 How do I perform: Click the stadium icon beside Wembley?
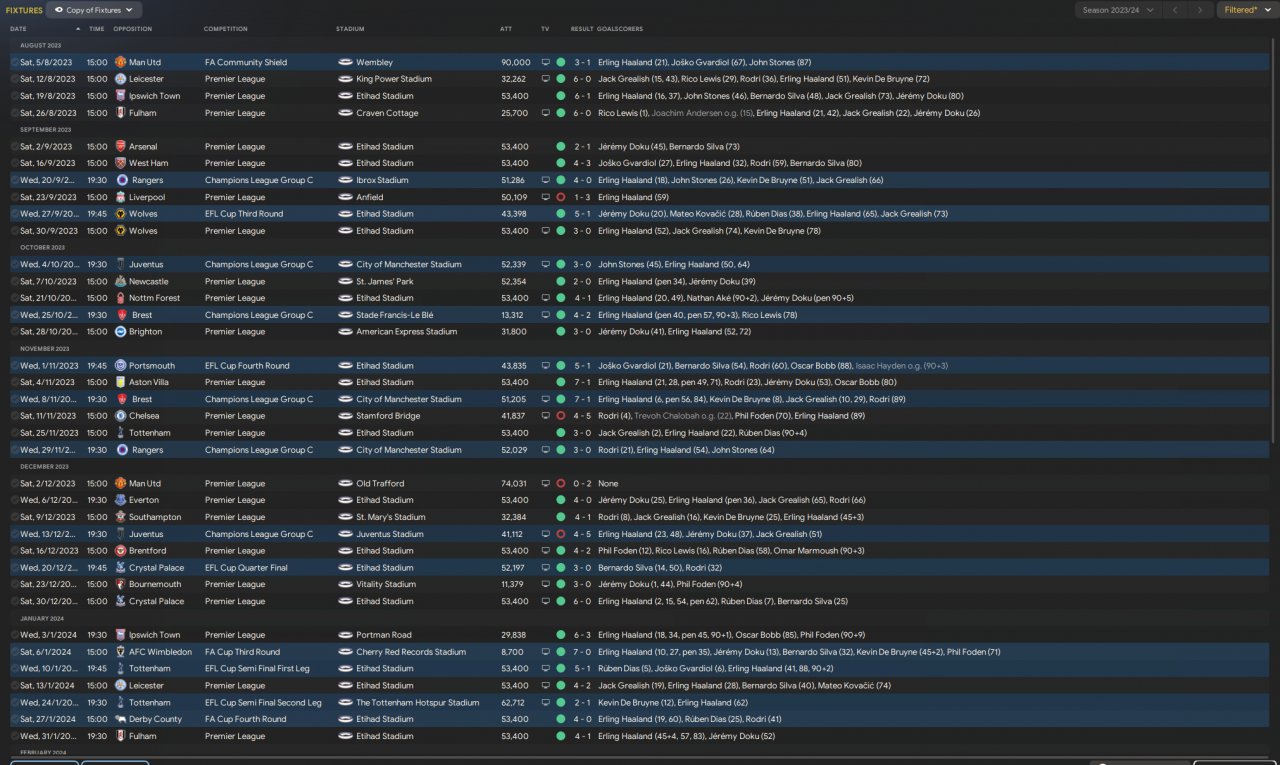345,62
